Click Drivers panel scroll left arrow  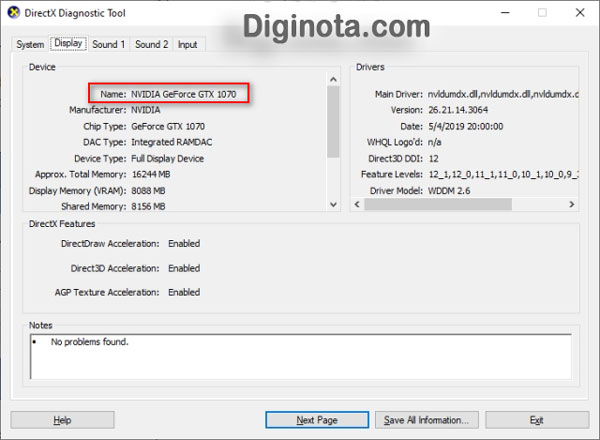(x=357, y=204)
